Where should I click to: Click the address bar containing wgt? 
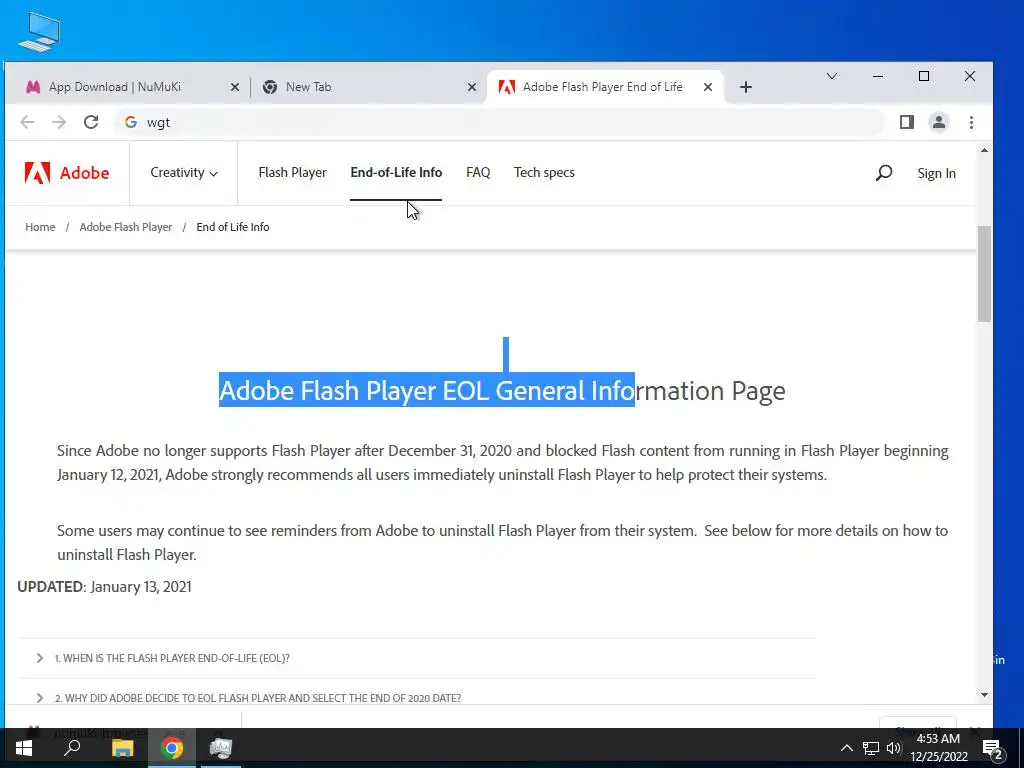500,122
